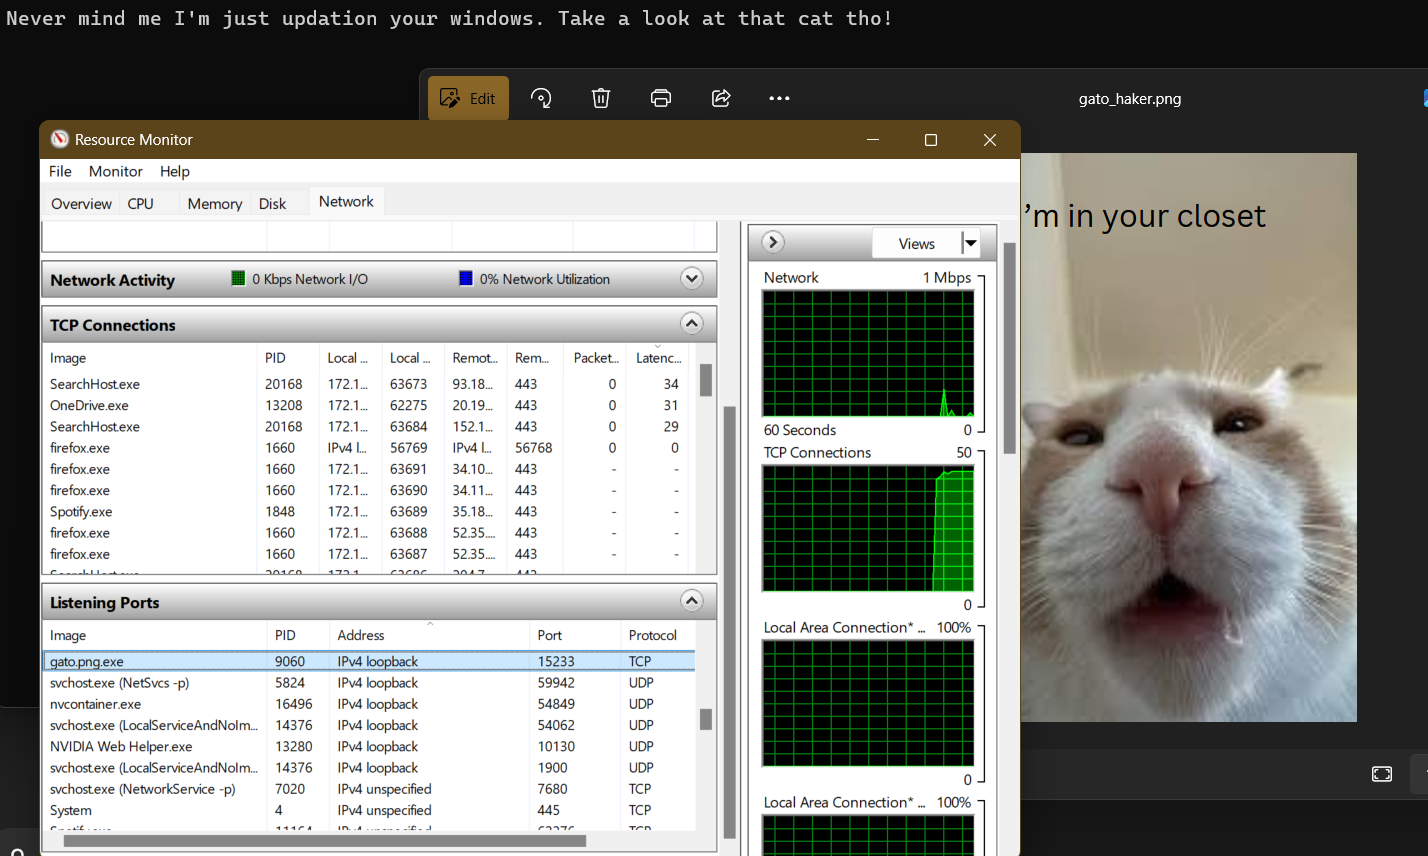Image resolution: width=1428 pixels, height=856 pixels.
Task: Open the Views dropdown arrow
Action: point(969,242)
